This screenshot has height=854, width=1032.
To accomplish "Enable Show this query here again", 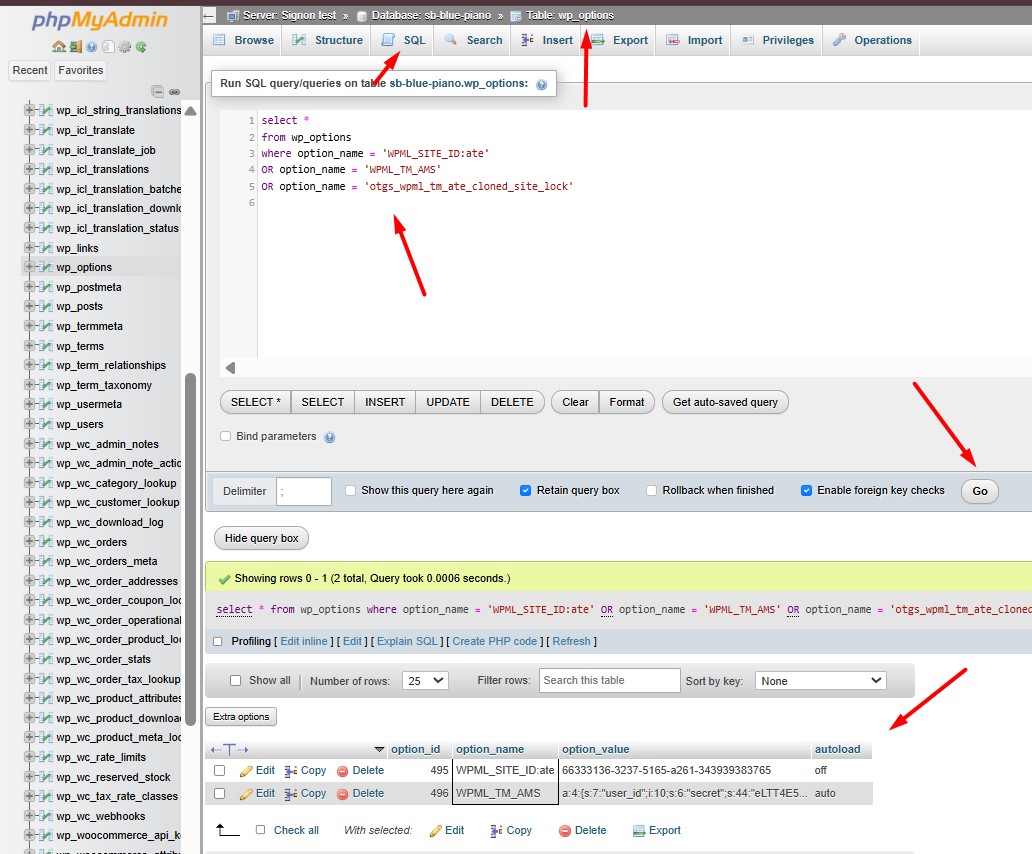I will pyautogui.click(x=351, y=490).
